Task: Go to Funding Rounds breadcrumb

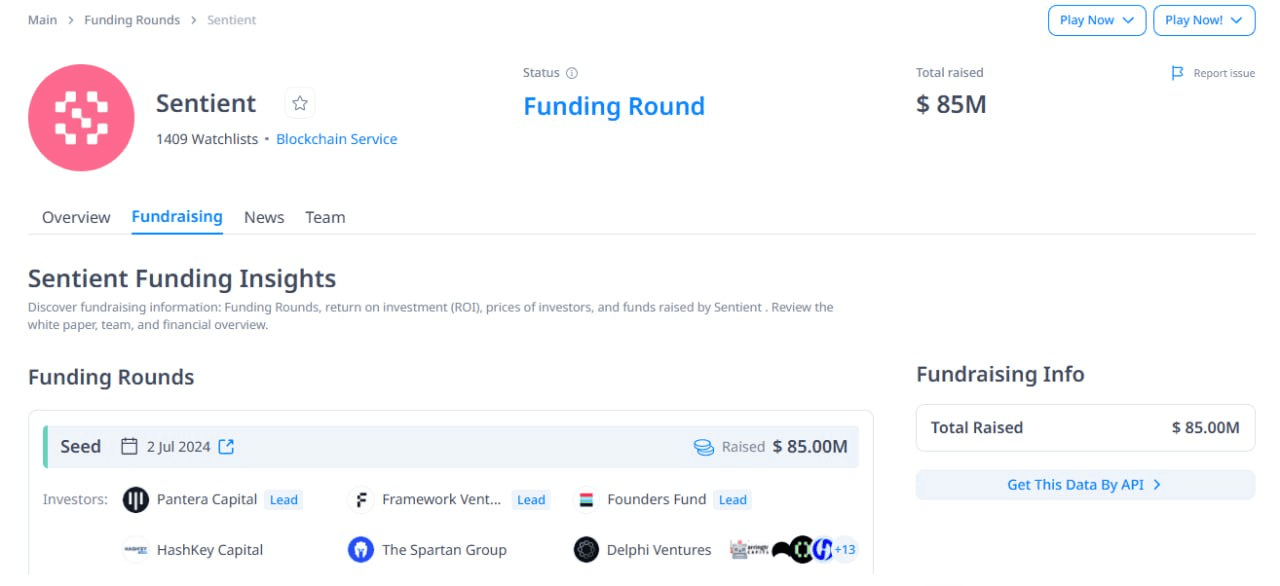Action: coord(132,20)
